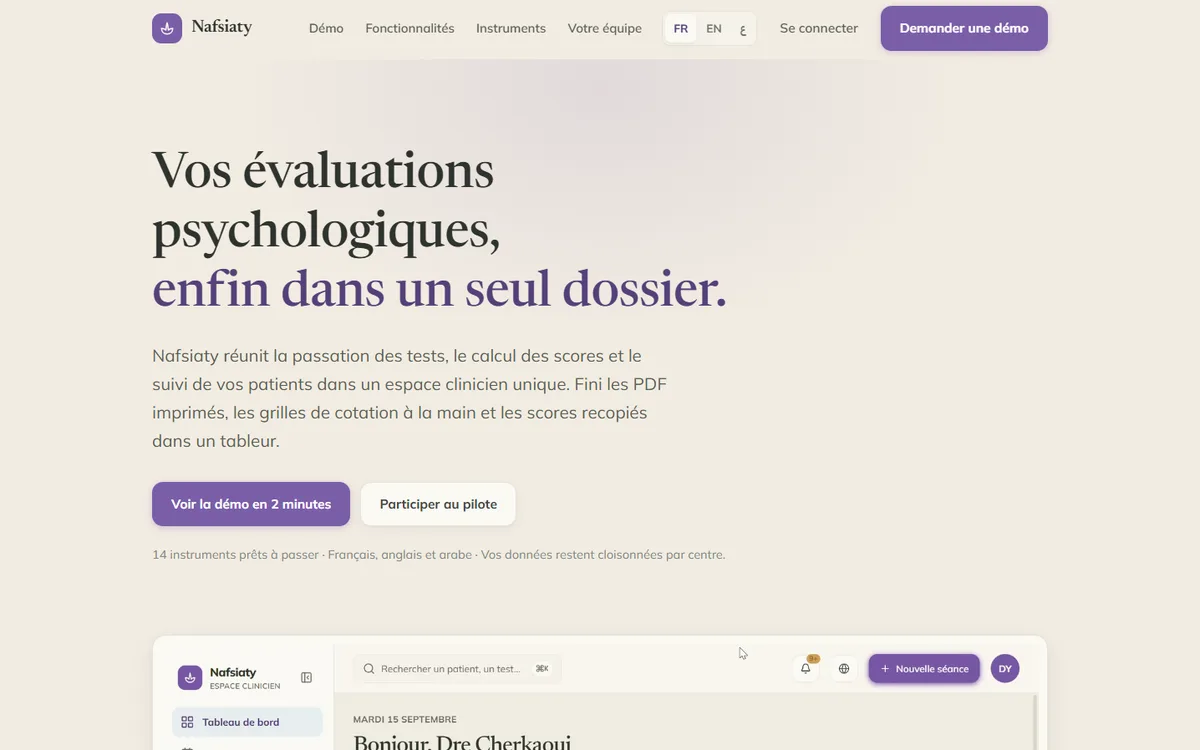Switch language to EN
This screenshot has width=1200, height=750.
pos(714,28)
